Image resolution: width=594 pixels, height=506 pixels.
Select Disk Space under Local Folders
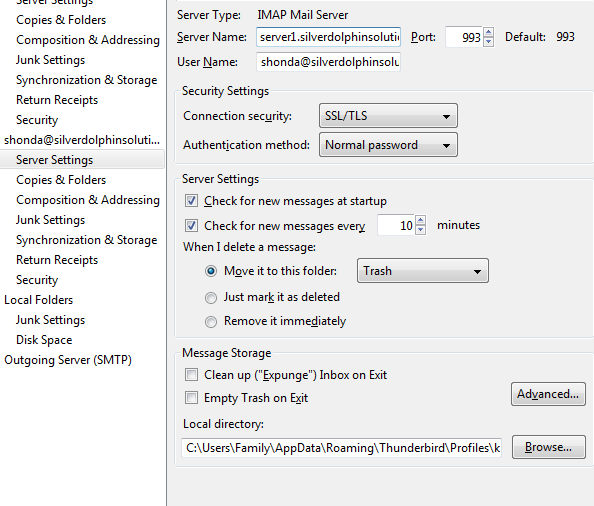coord(44,340)
